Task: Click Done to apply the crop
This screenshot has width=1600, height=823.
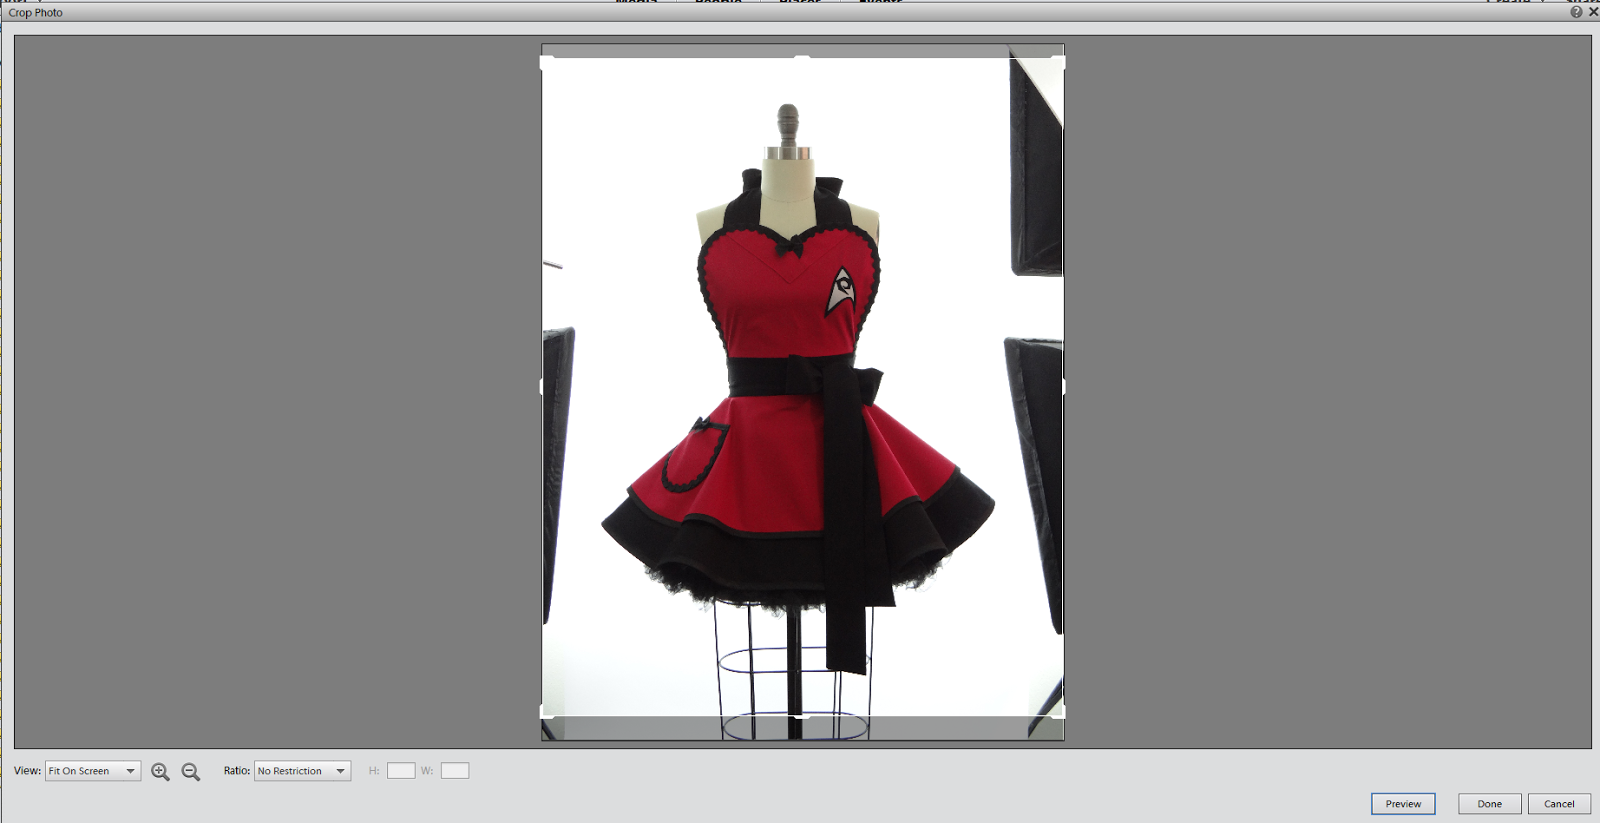Action: (x=1490, y=804)
